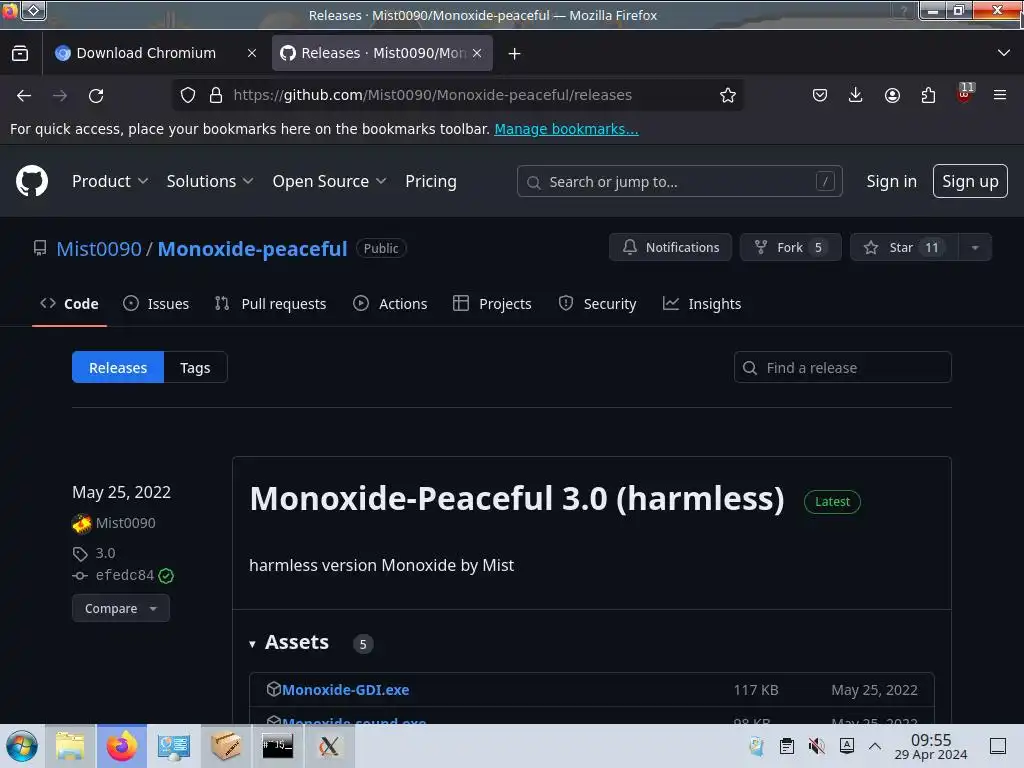Click Sign up button
Screen dimensions: 1024x768
(x=970, y=182)
